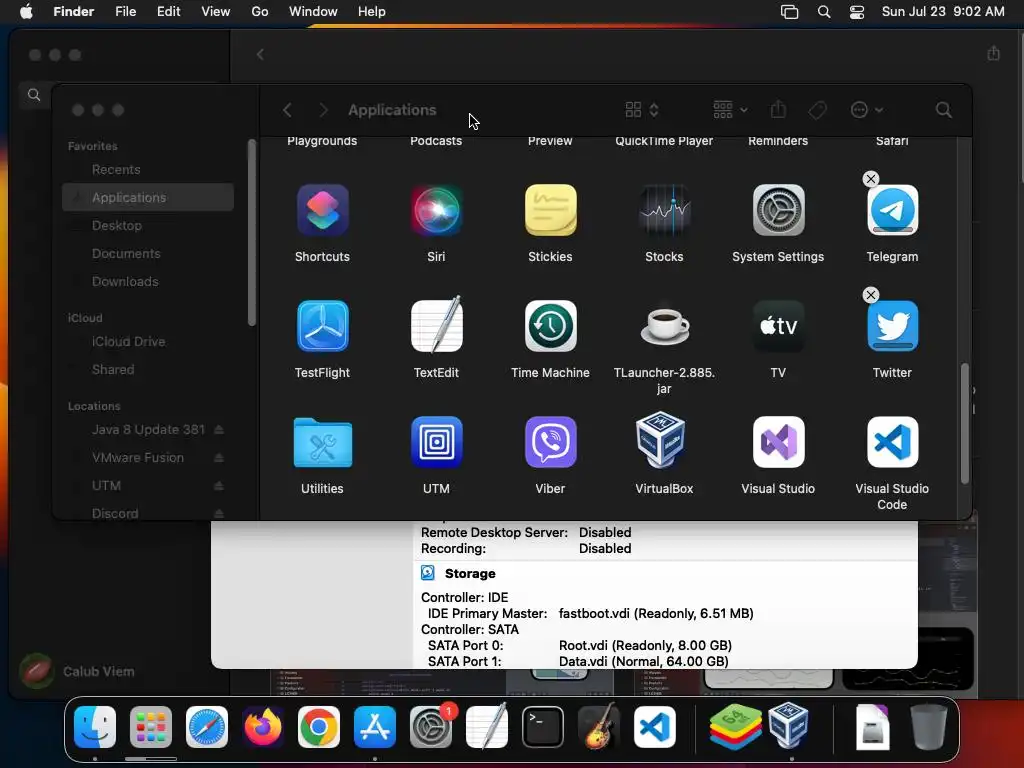Click back chevron in background window
Screen dimensions: 1024x768
(x=260, y=54)
